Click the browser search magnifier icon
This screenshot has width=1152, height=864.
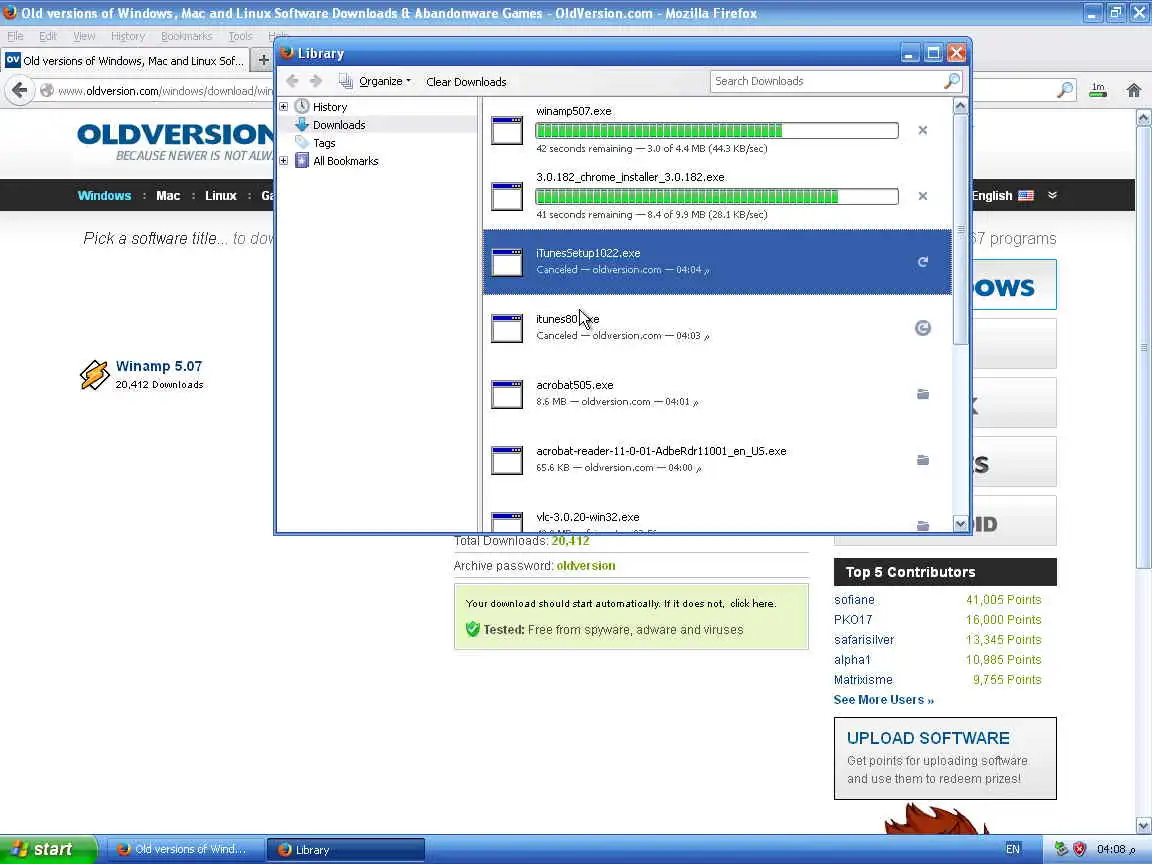1065,90
